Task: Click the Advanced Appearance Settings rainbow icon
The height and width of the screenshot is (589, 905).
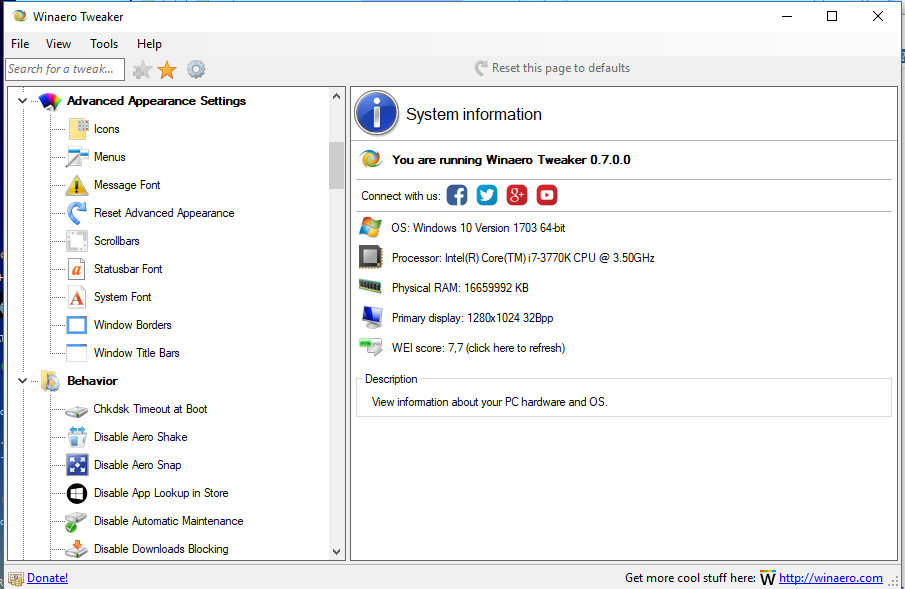Action: pos(50,101)
